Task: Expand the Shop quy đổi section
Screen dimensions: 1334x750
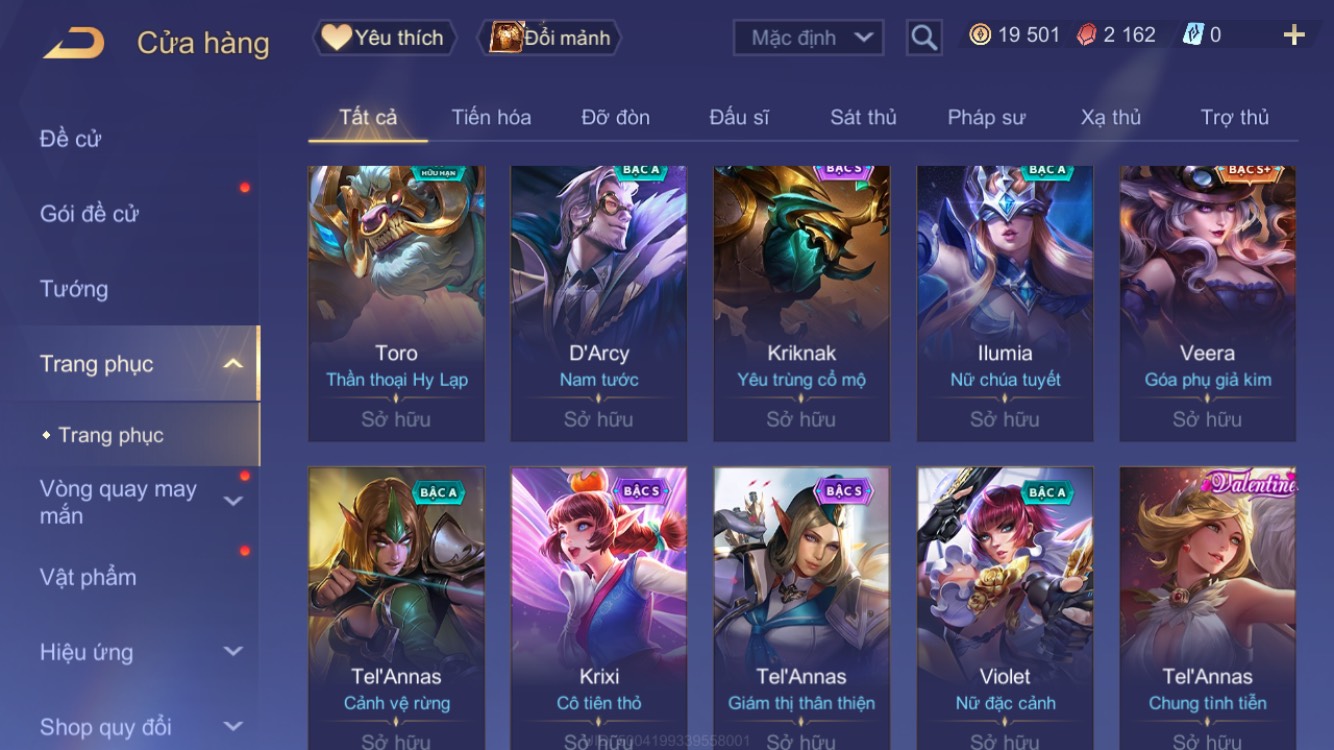Action: click(233, 727)
